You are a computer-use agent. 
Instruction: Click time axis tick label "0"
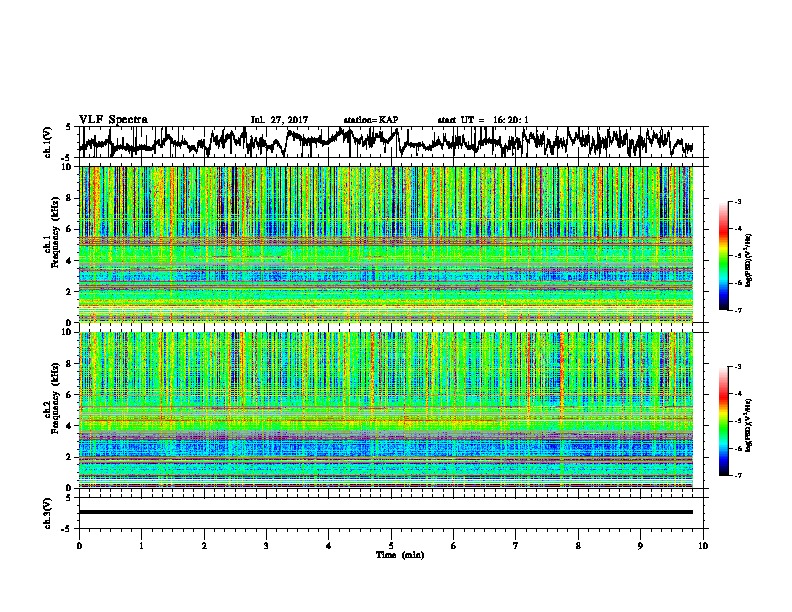tap(79, 546)
